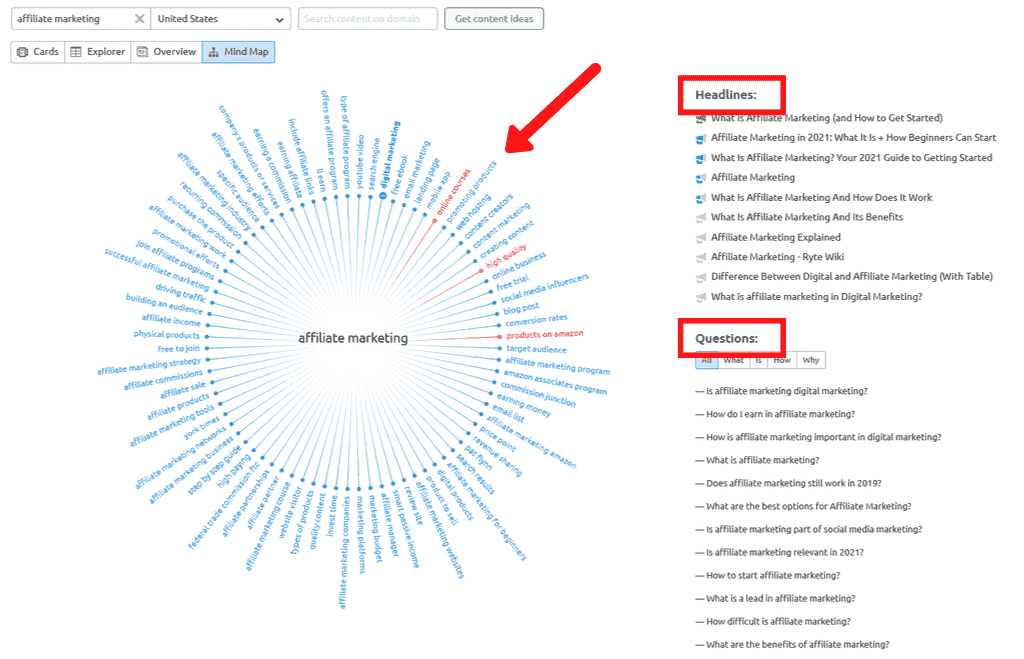Select the red 'products on amazon' mind map node

(x=545, y=334)
